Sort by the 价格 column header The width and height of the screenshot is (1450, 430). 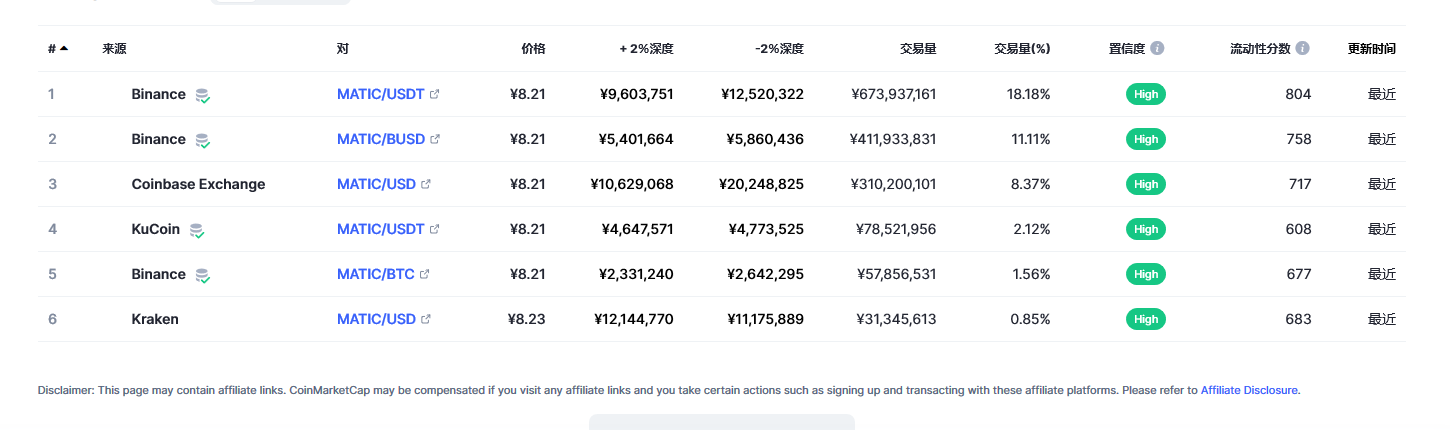tap(533, 48)
